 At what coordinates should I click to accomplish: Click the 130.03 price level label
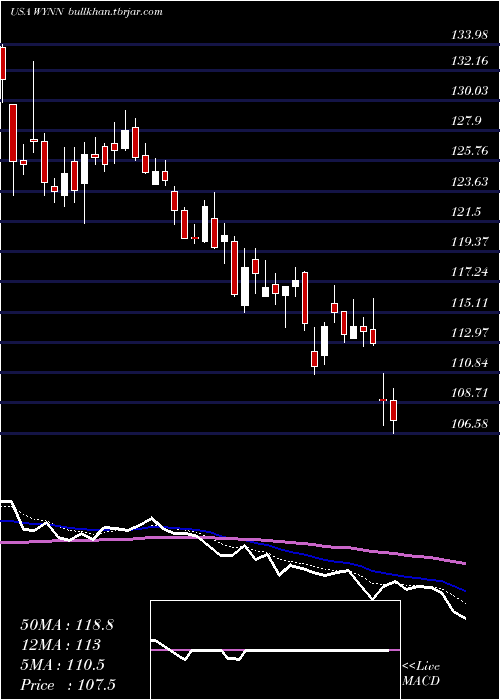pos(469,91)
